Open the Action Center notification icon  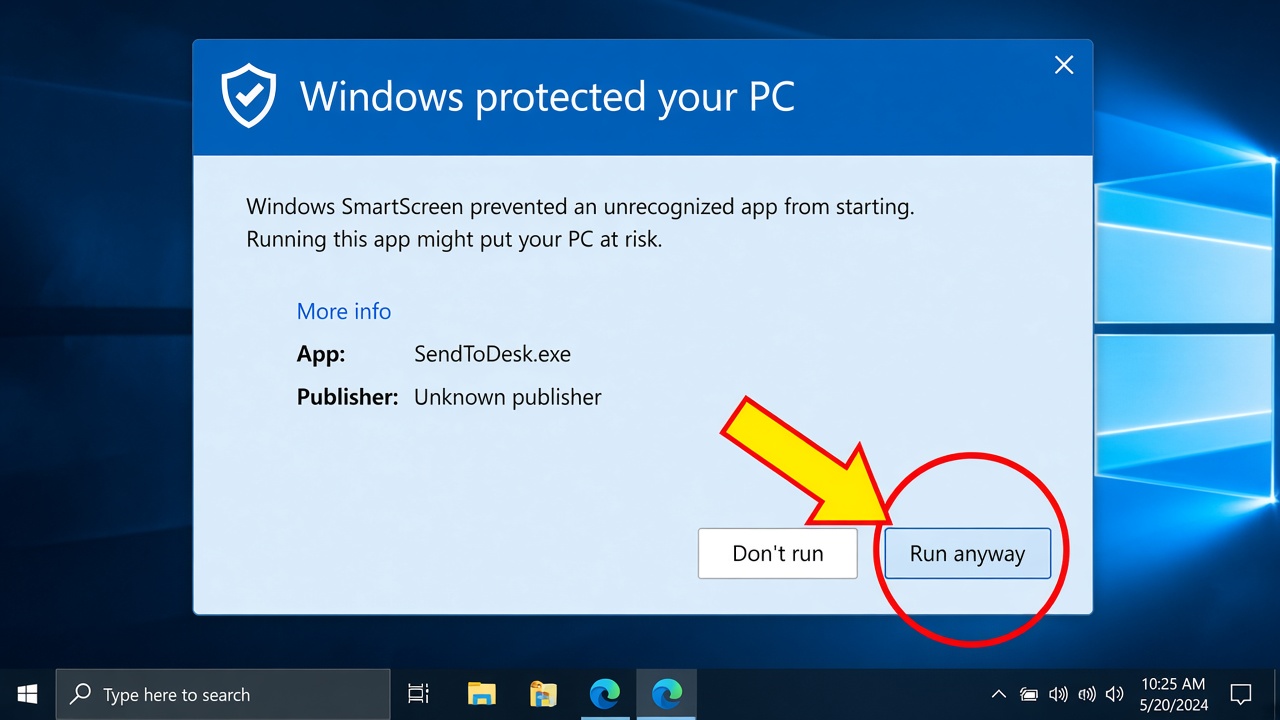click(1241, 694)
